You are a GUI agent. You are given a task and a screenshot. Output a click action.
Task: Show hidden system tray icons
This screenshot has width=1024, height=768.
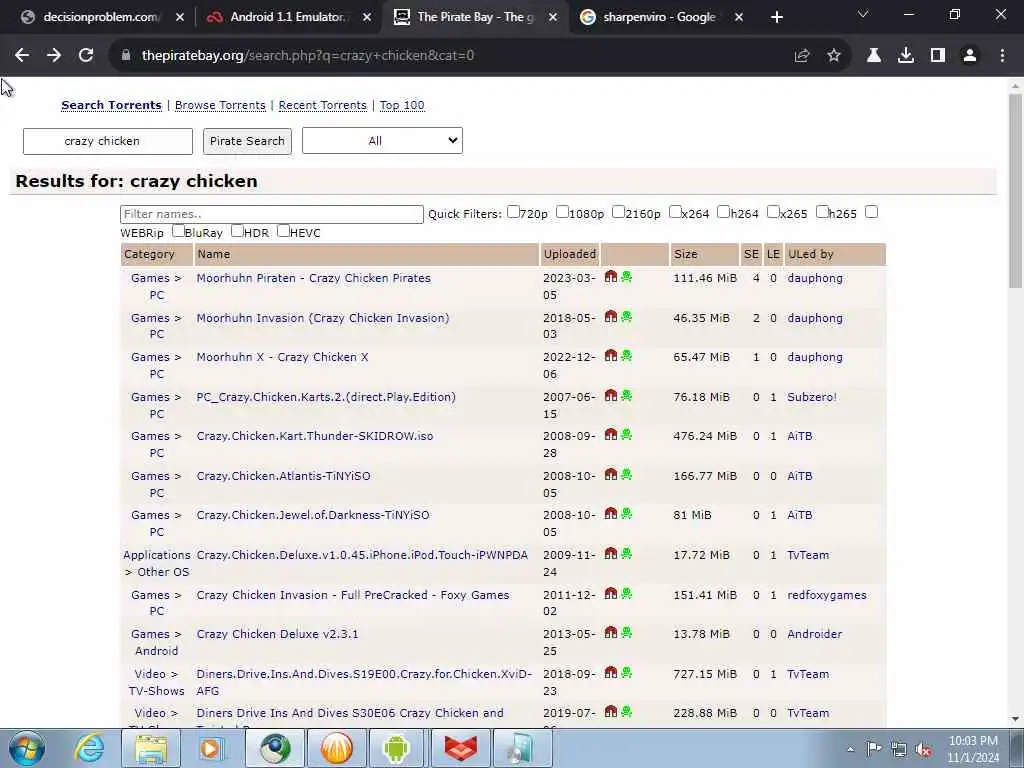[850, 749]
